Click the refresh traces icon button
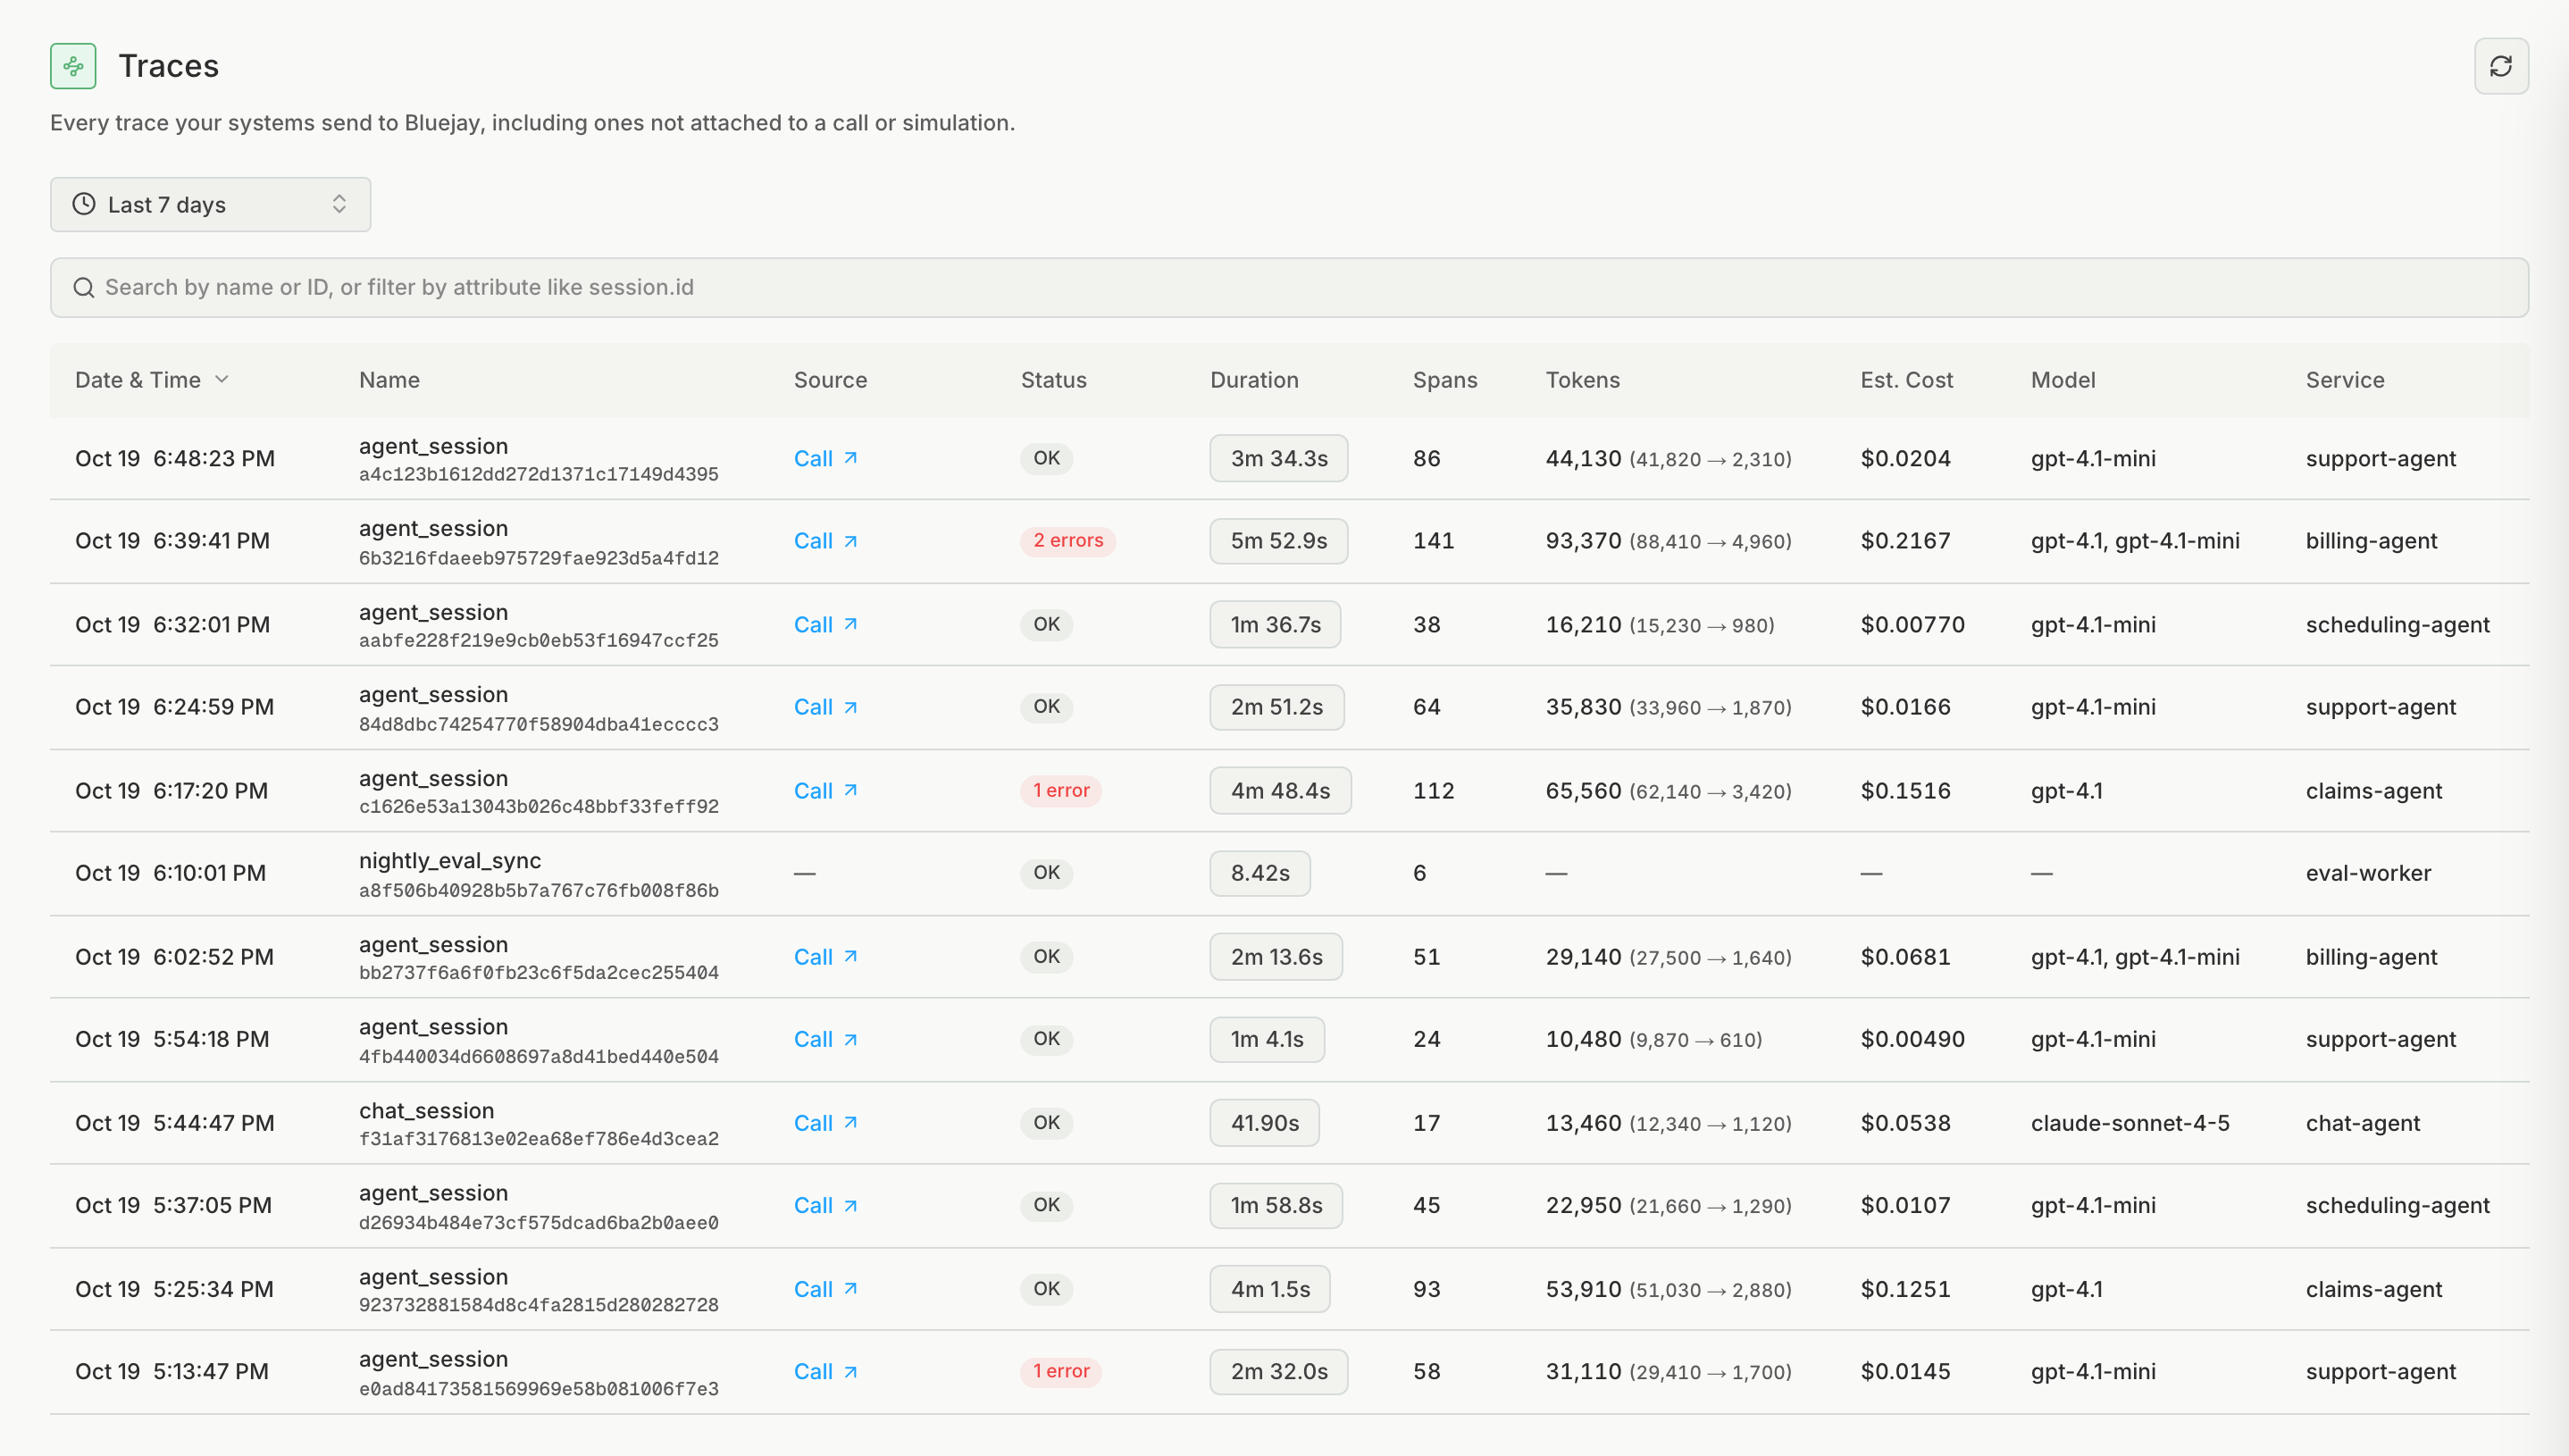Viewport: 2569px width, 1456px height. click(2500, 66)
